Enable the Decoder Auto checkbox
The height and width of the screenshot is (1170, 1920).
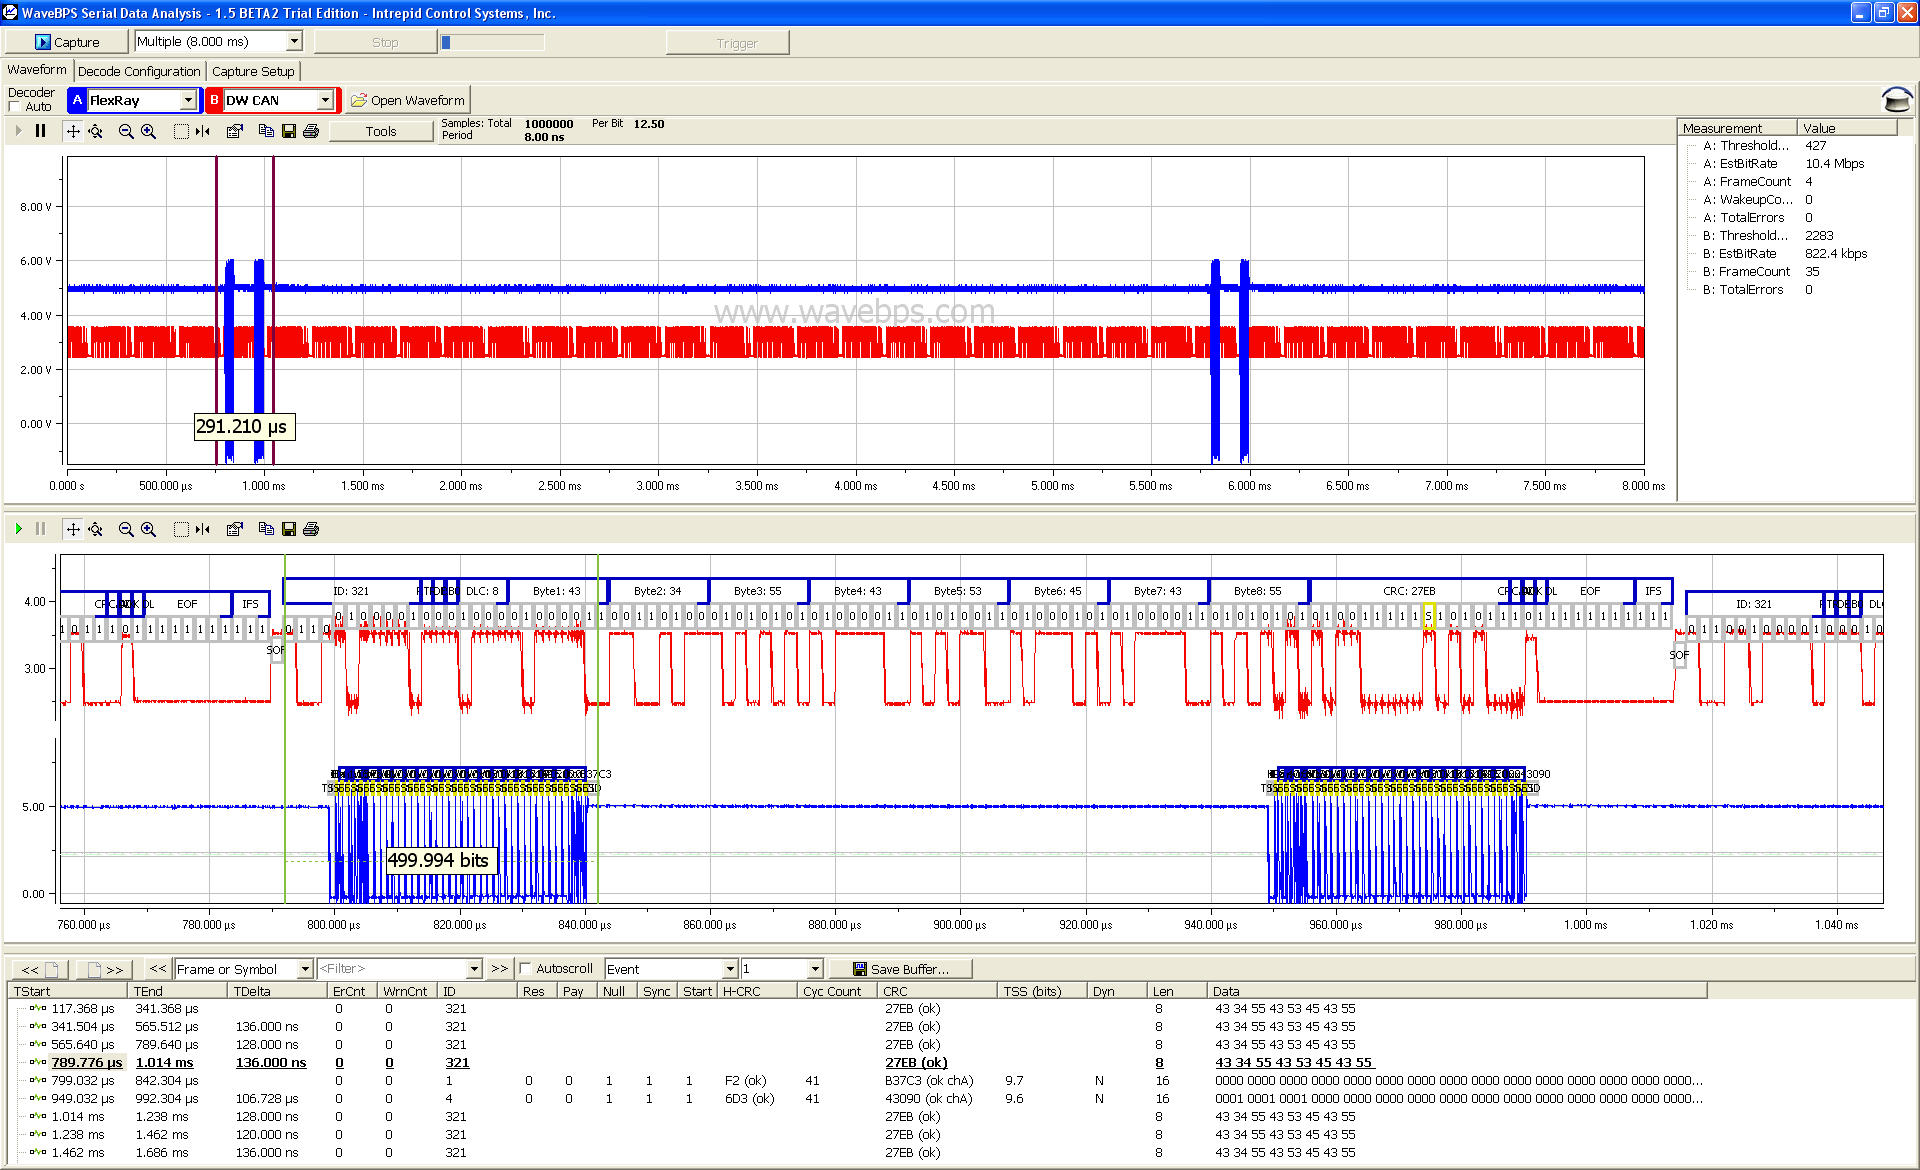point(14,107)
